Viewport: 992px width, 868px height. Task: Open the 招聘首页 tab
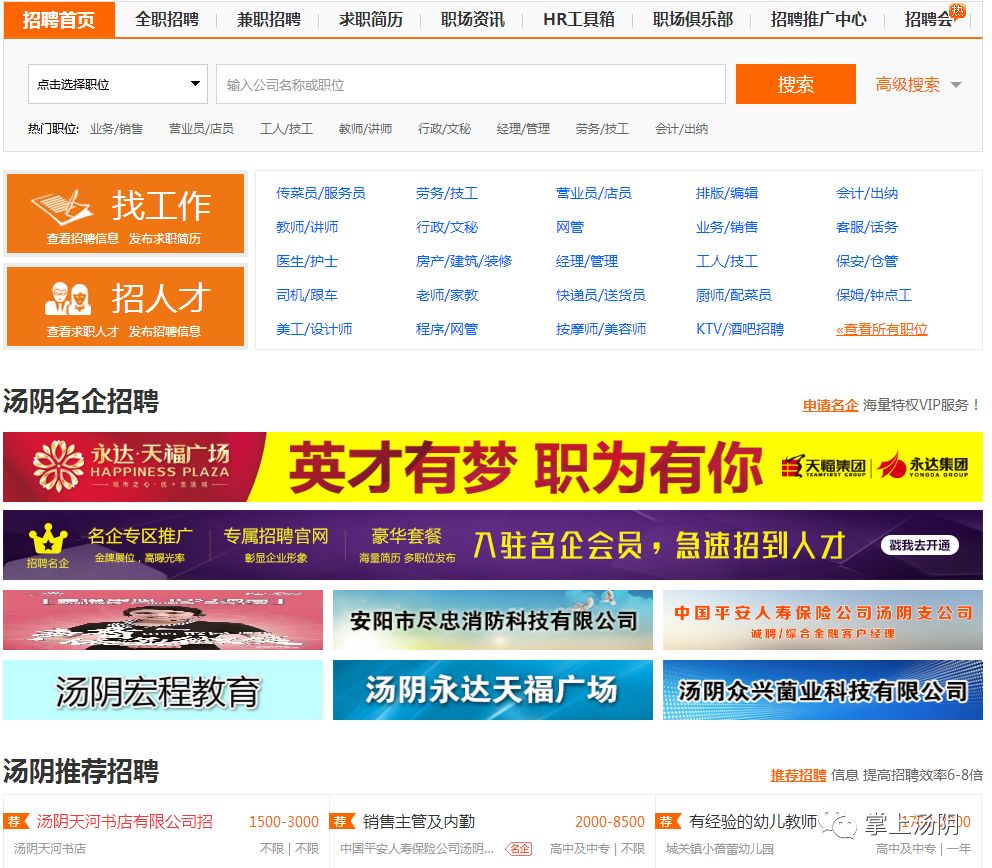pyautogui.click(x=59, y=20)
